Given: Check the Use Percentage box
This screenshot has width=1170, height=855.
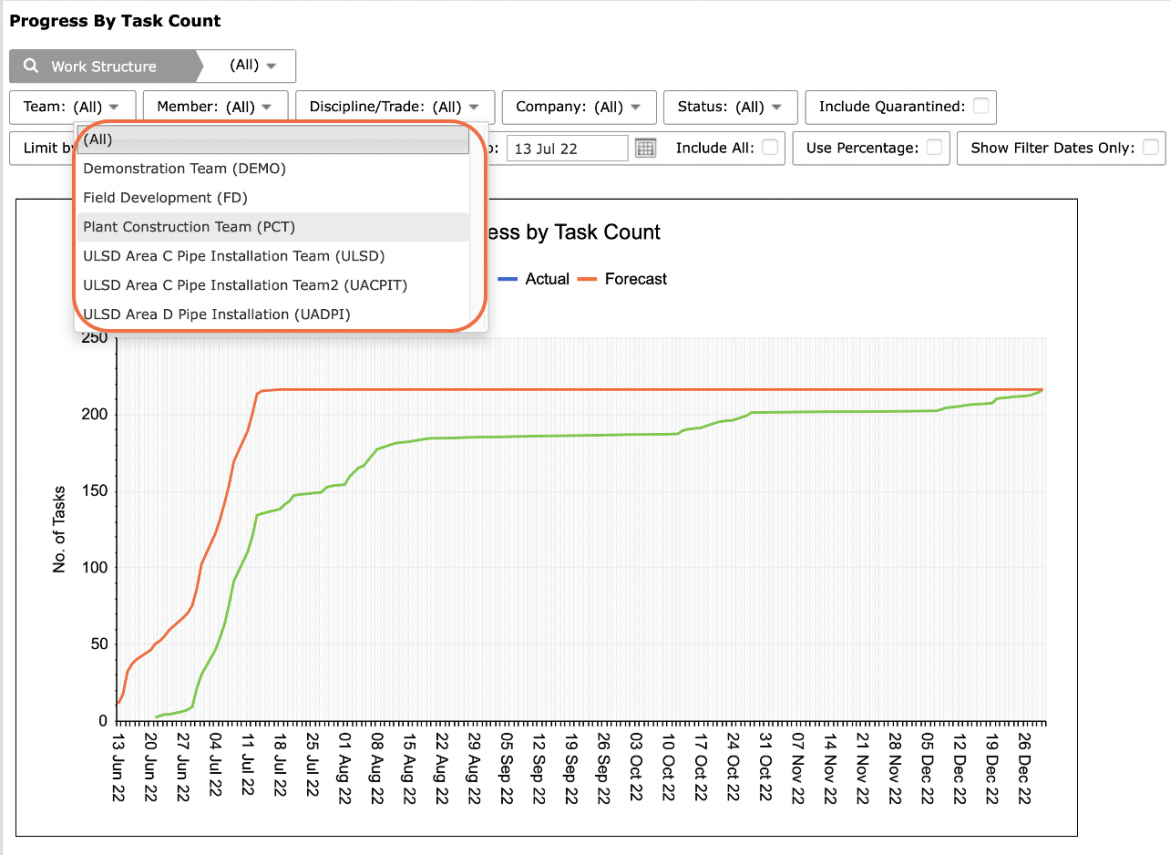Looking at the screenshot, I should [934, 147].
